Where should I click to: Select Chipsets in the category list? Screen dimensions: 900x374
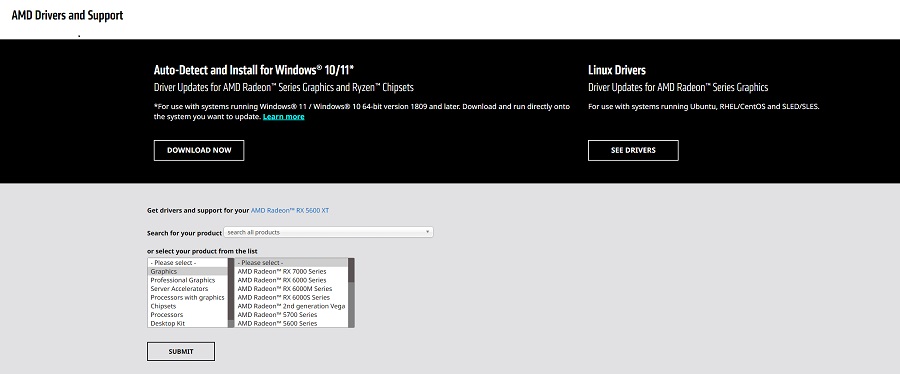[x=188, y=306]
